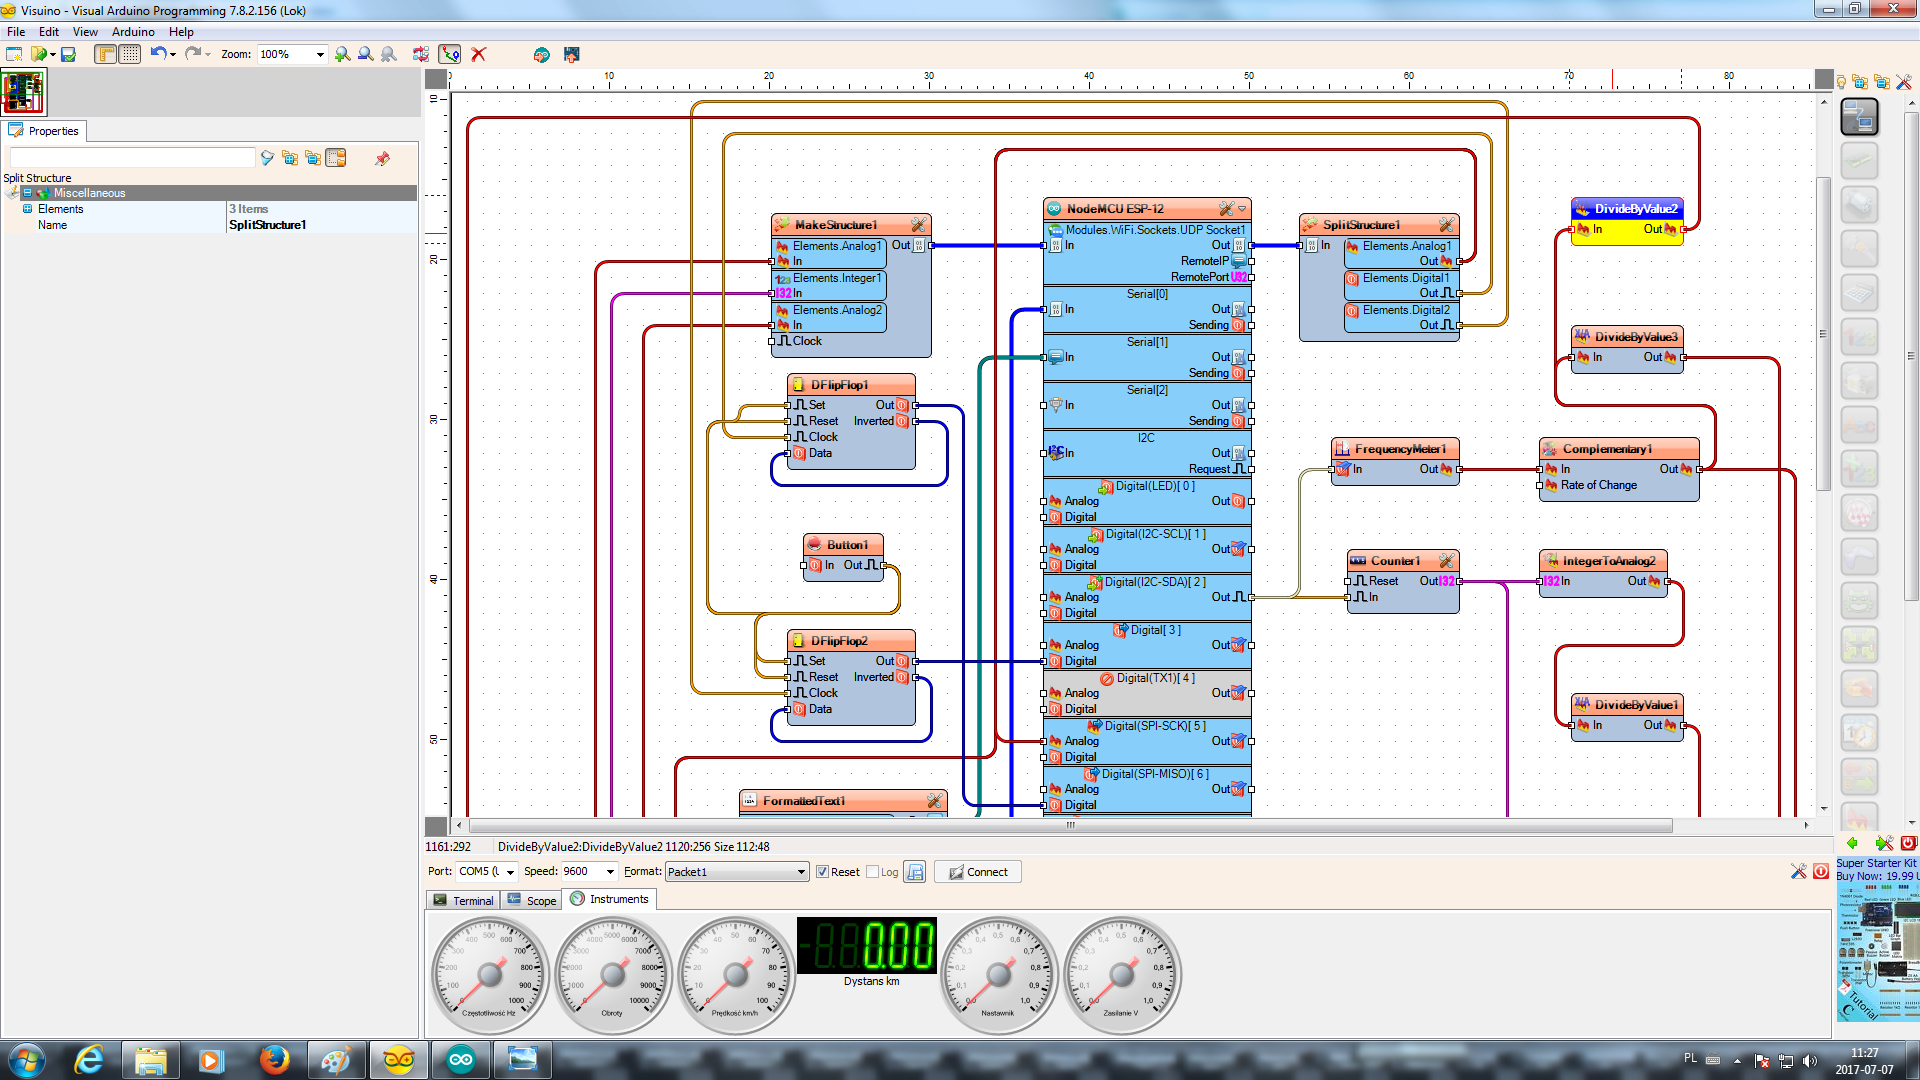
Task: Click the filter funnel icon in Properties
Action: [x=267, y=158]
